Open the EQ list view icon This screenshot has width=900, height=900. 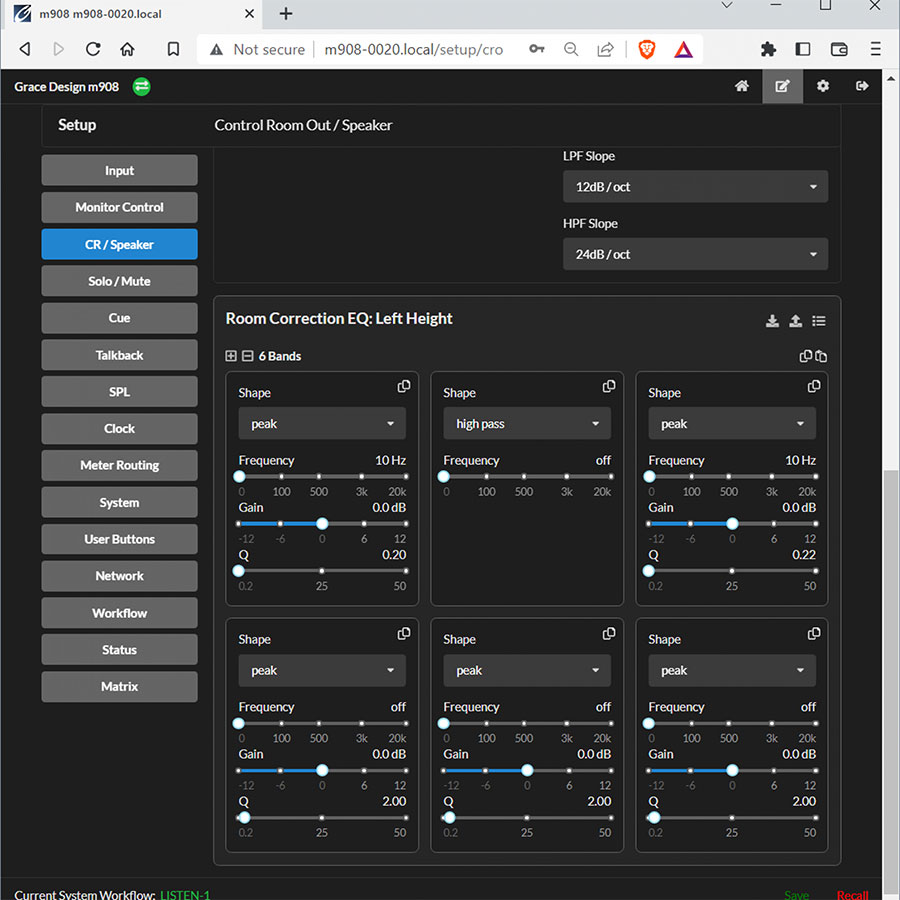818,321
